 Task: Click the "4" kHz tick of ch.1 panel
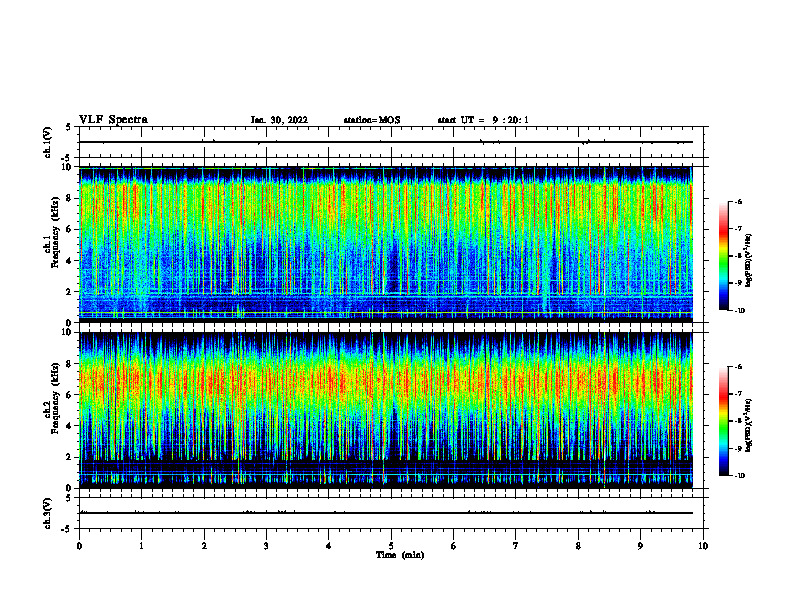coord(69,260)
